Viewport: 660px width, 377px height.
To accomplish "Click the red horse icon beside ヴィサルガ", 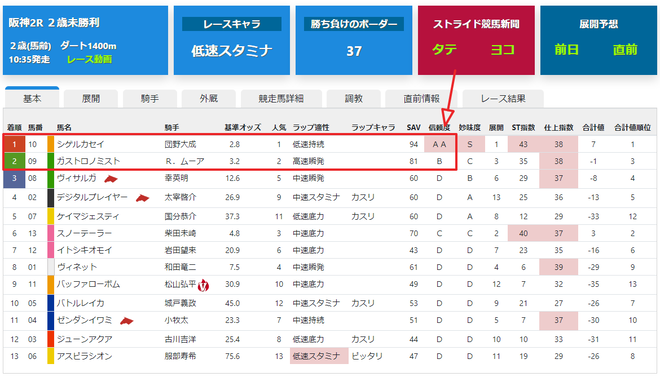I will pos(111,179).
